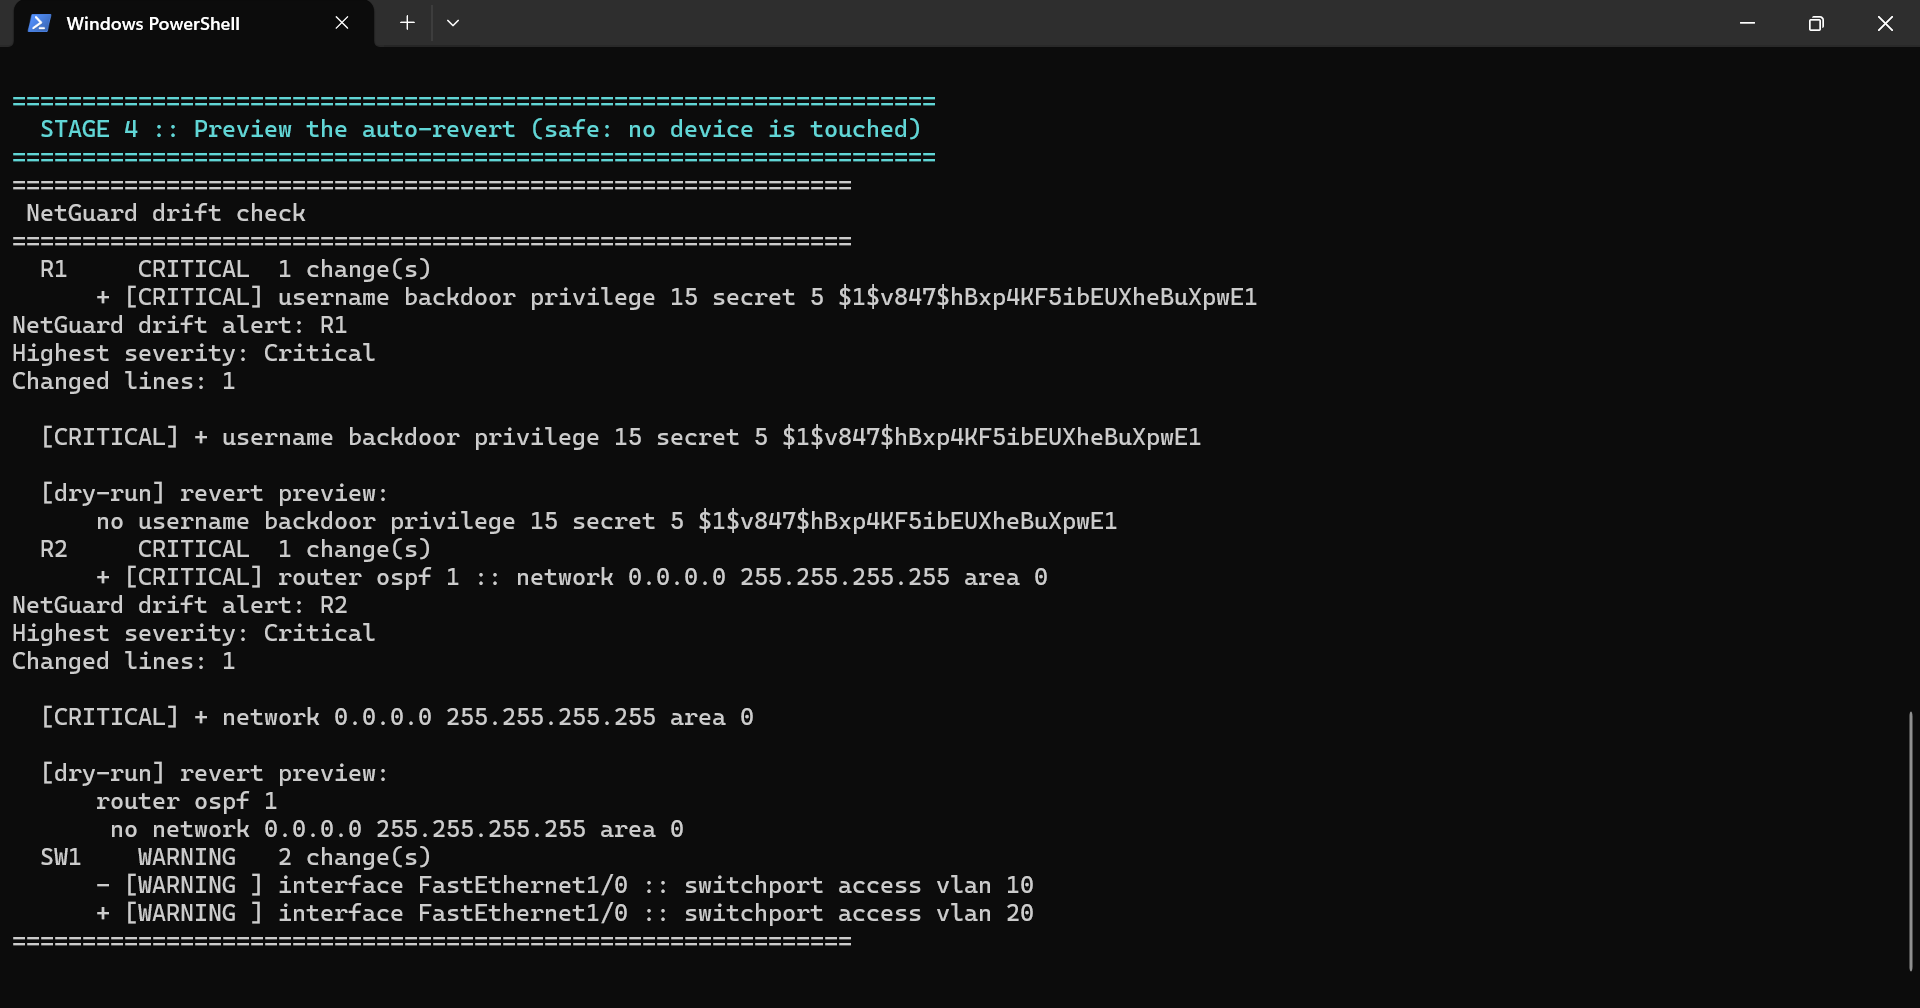Expand the new-tab profile dropdown chevron

453,23
